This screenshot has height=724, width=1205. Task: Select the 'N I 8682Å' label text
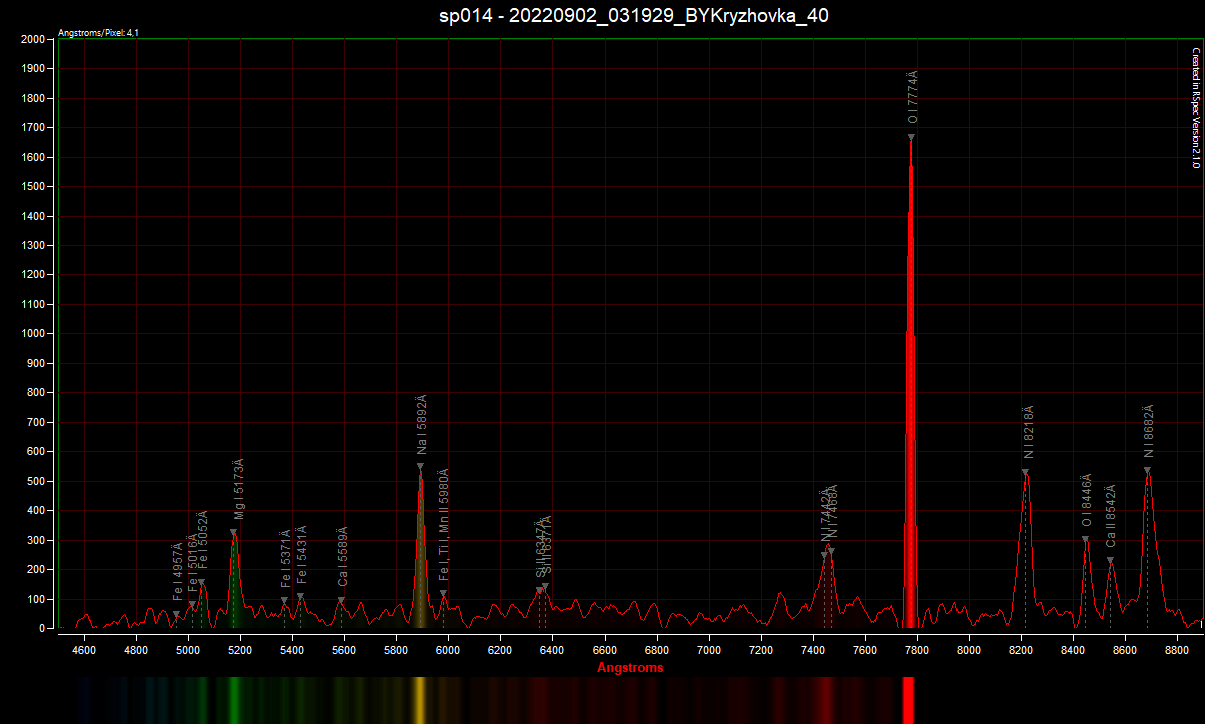click(1149, 431)
